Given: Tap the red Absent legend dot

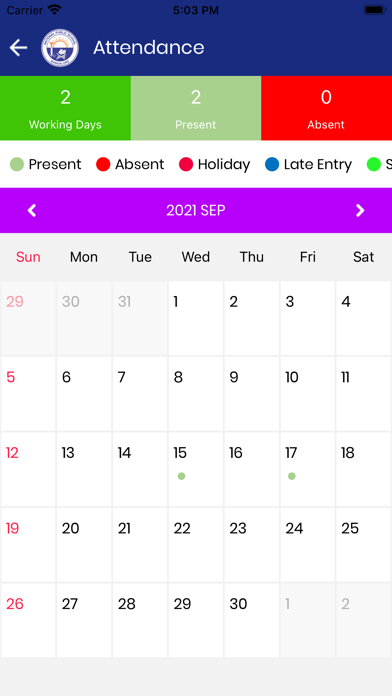Looking at the screenshot, I should tap(103, 164).
